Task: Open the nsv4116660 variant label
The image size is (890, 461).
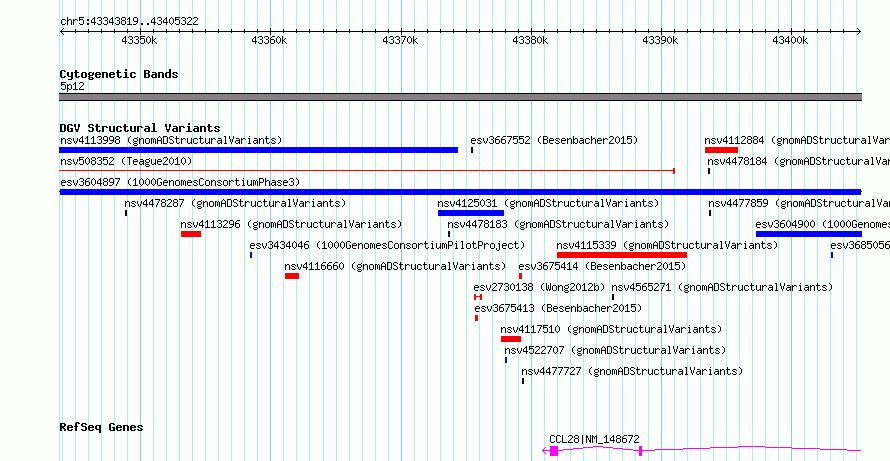Action: pyautogui.click(x=395, y=266)
